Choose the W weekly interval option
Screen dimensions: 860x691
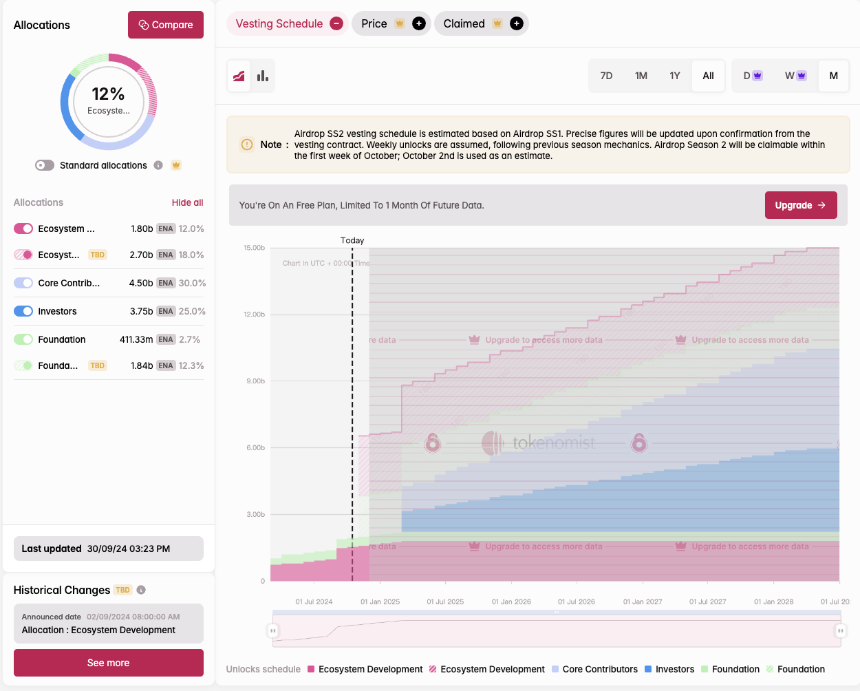tap(795, 76)
